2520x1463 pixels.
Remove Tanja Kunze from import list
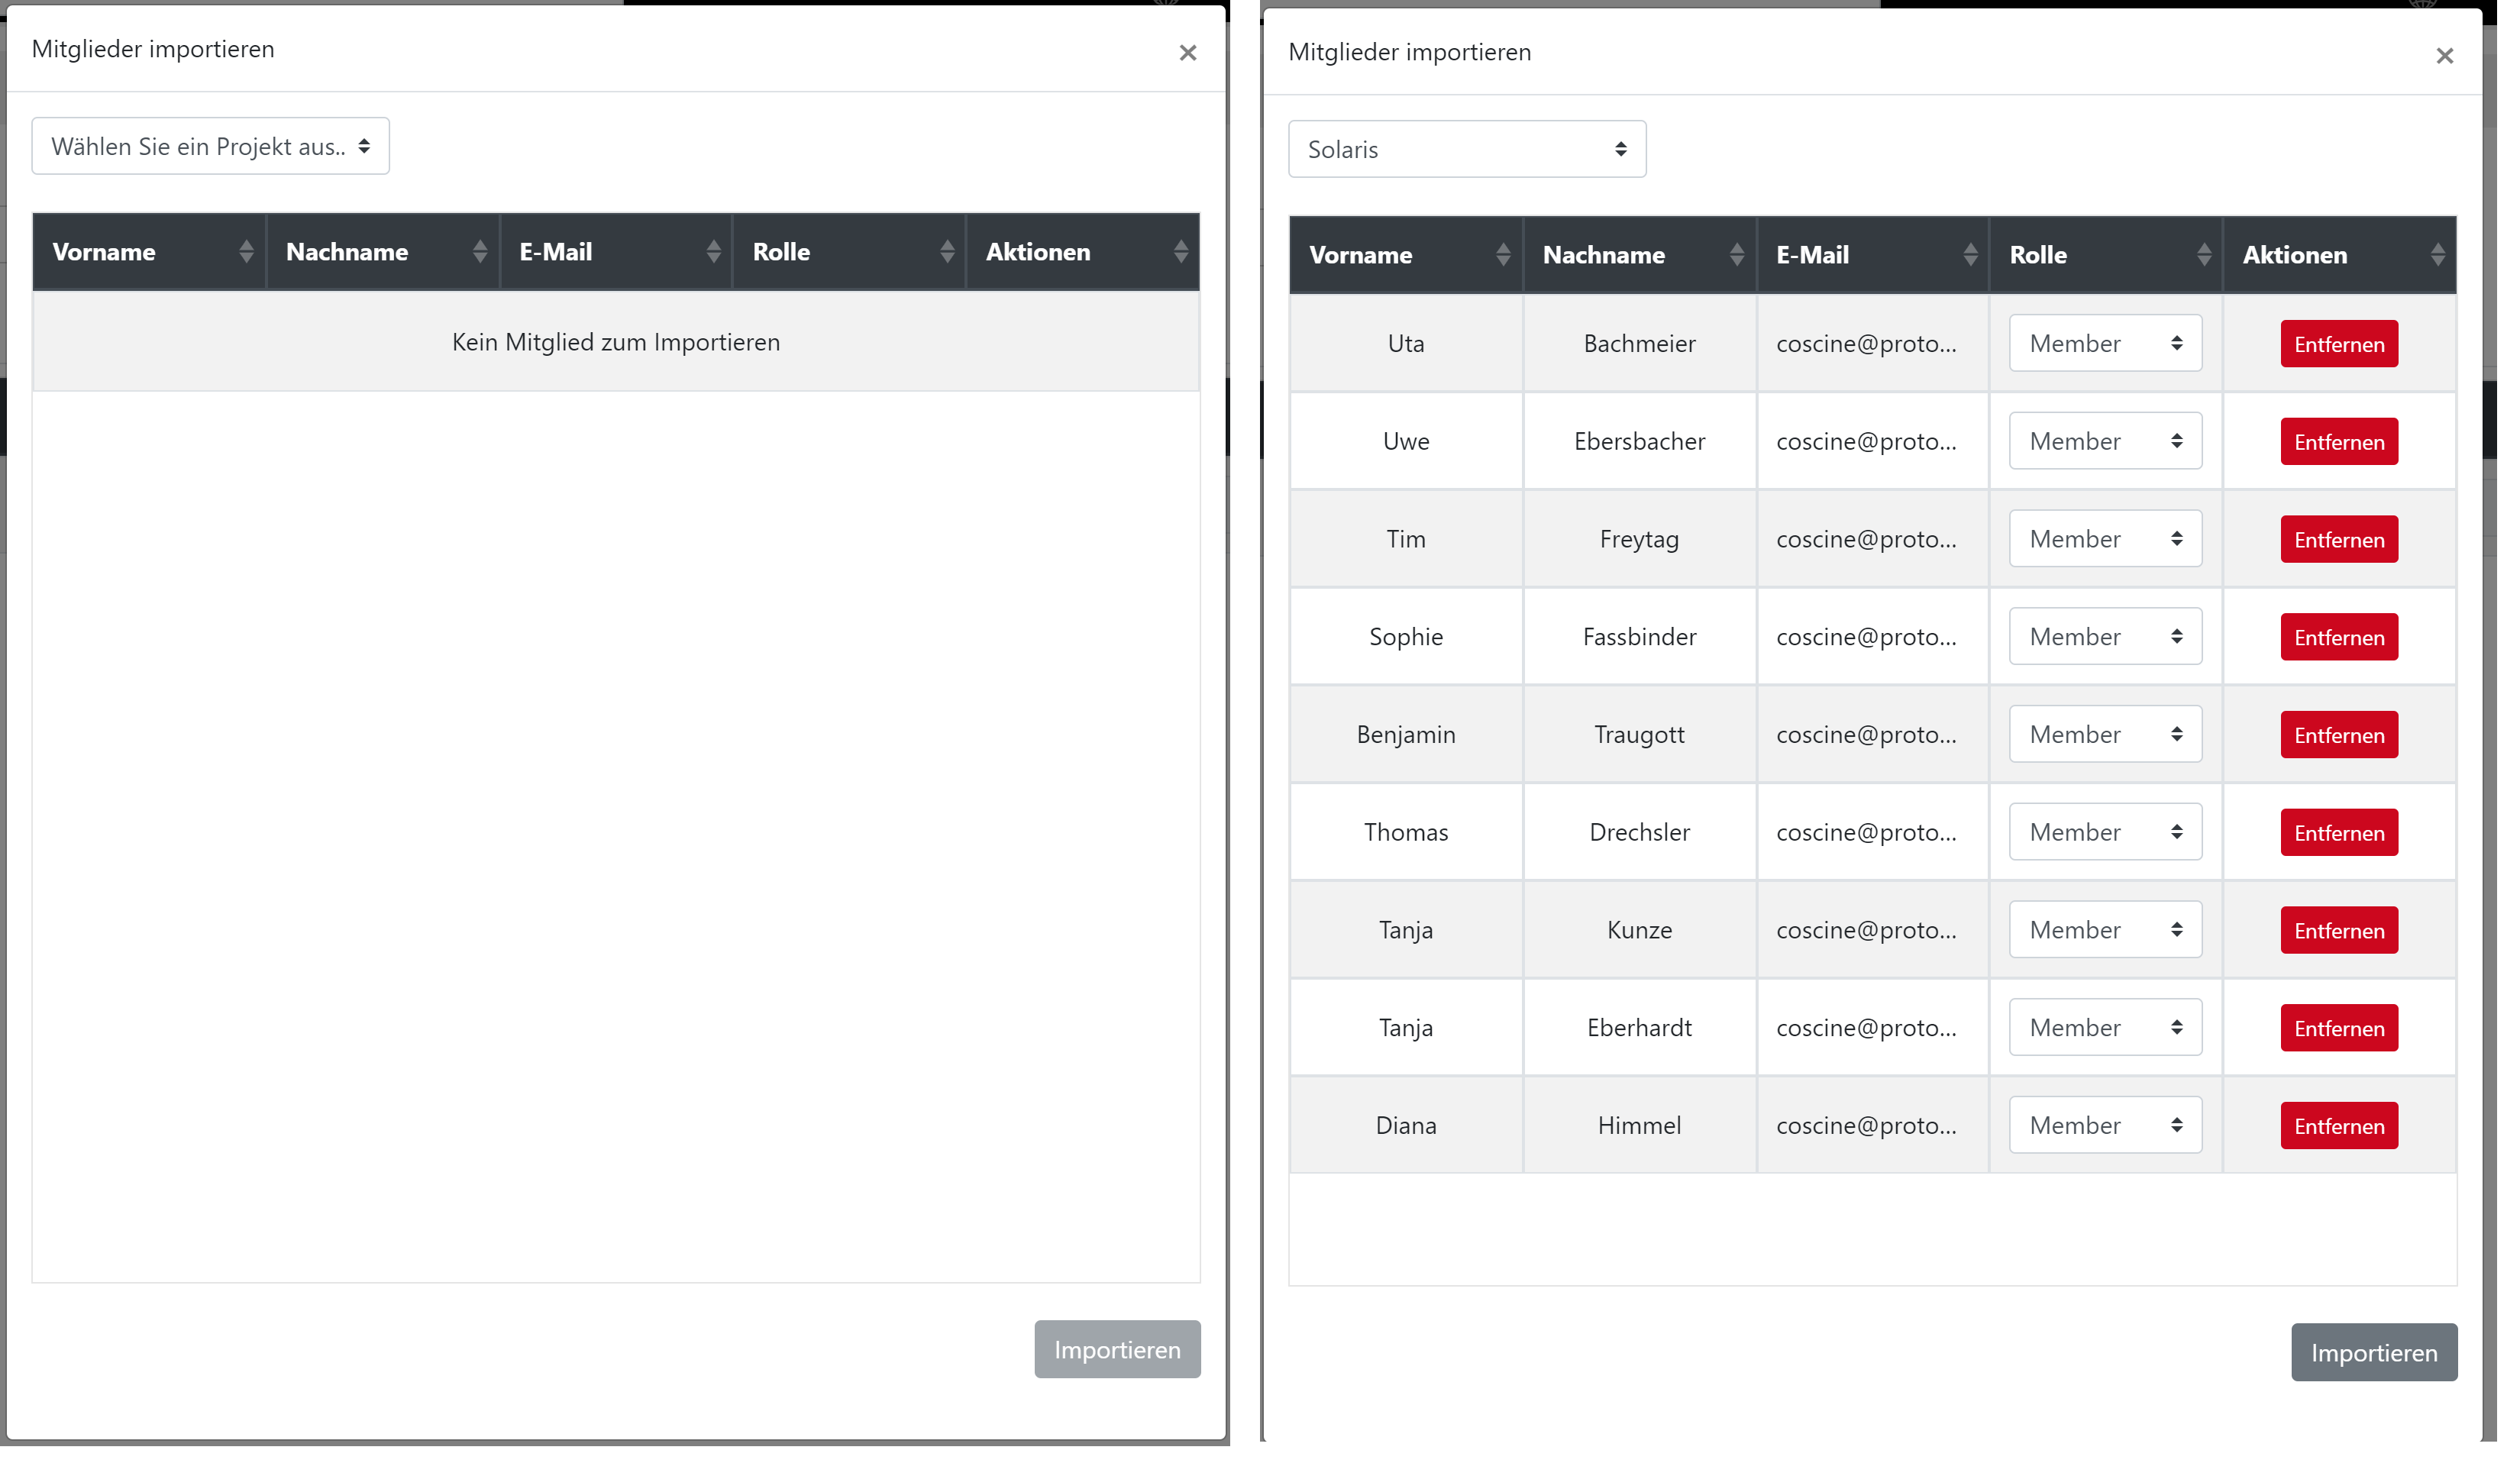(2338, 931)
